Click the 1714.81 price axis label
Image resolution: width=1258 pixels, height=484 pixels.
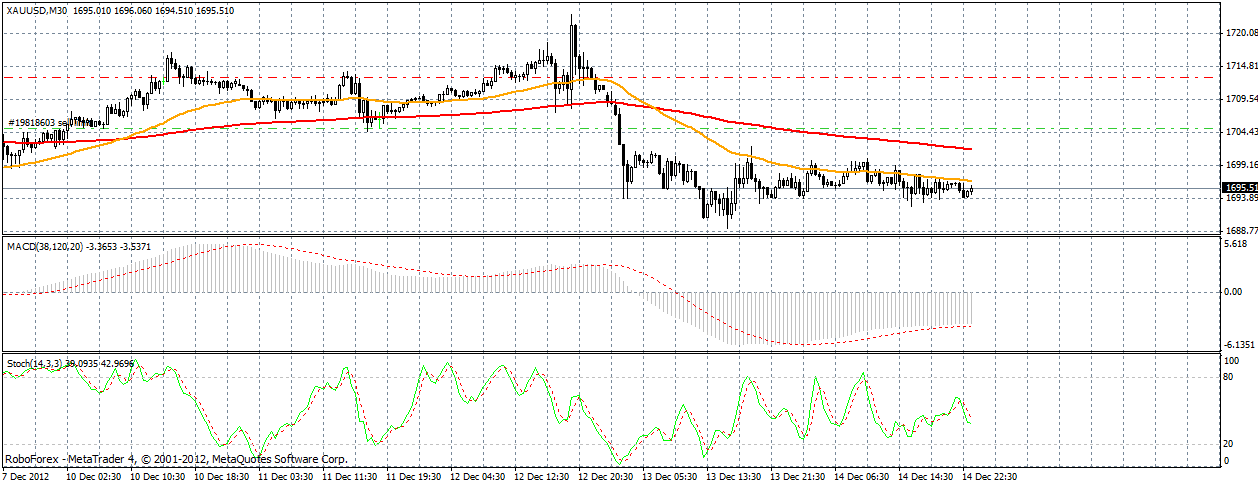1240,66
